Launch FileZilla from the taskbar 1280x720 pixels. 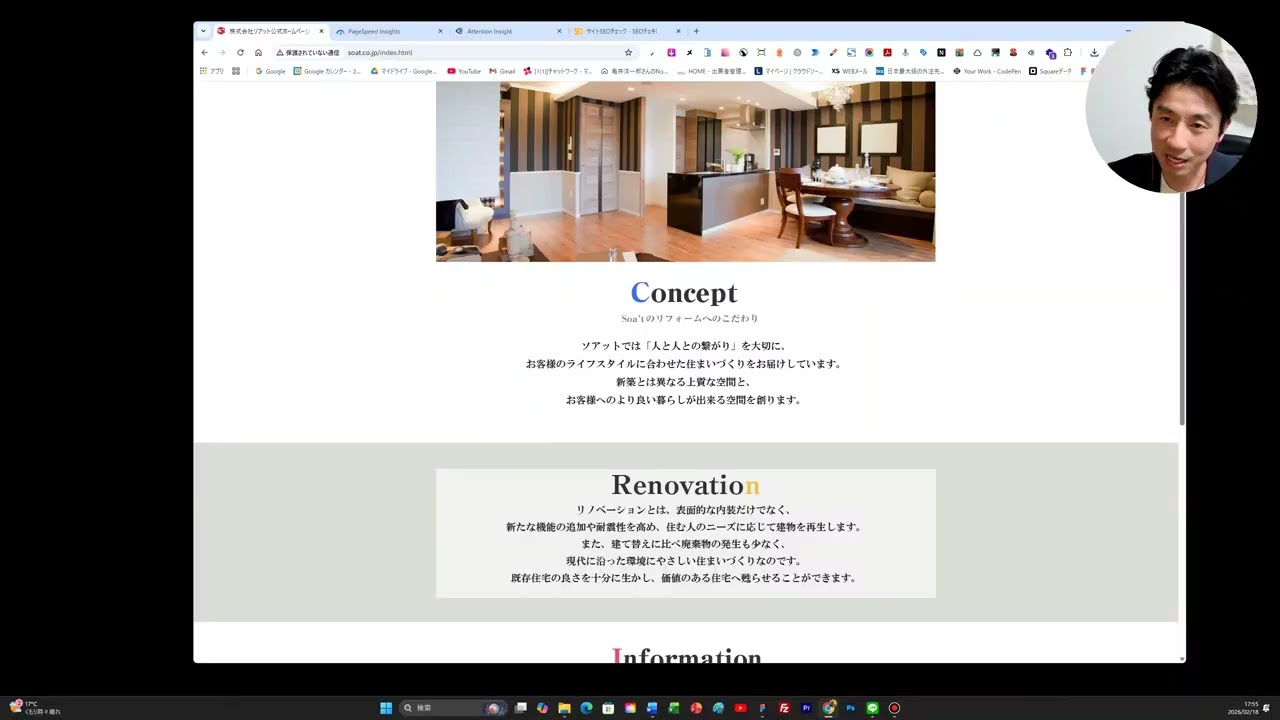click(784, 708)
